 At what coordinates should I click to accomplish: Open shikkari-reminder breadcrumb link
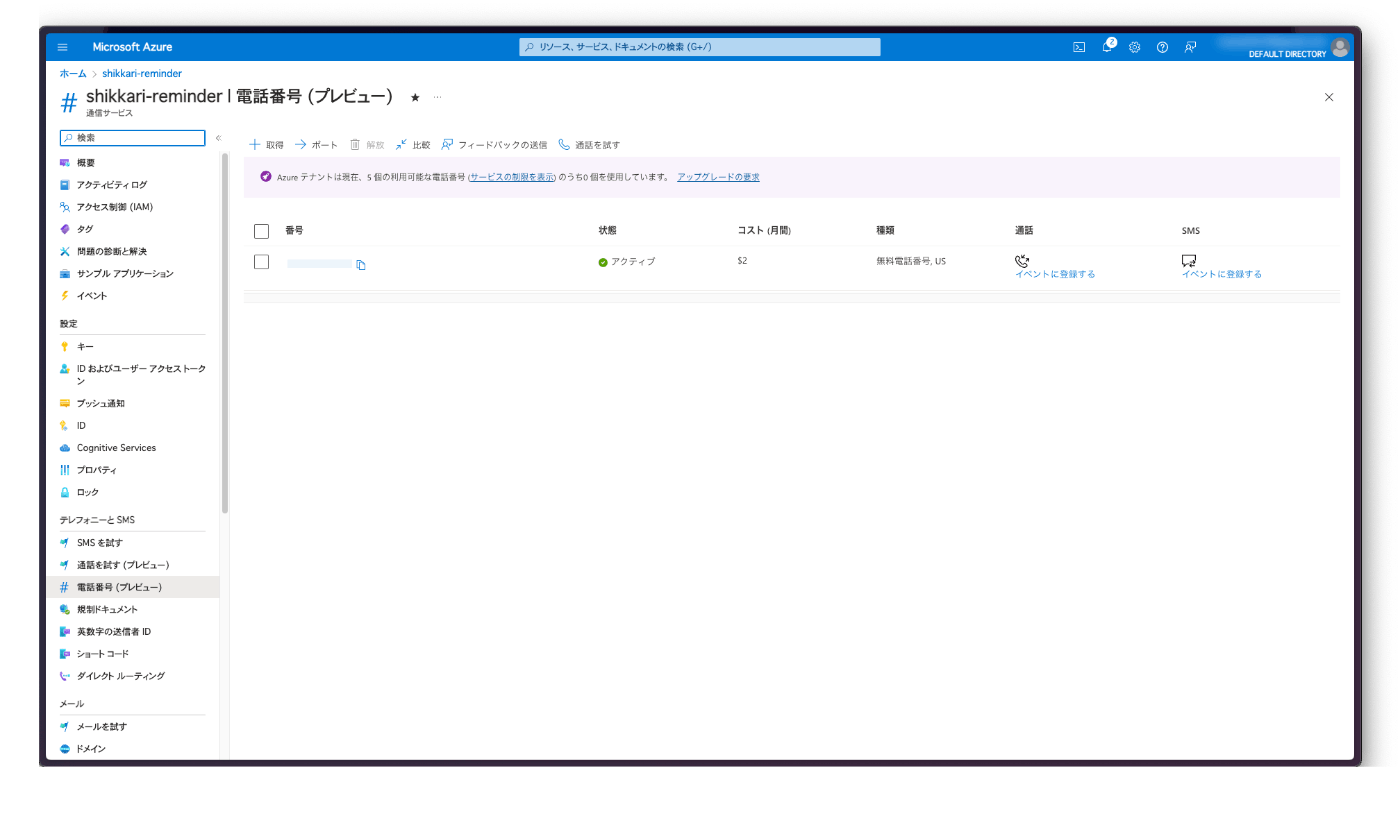(142, 74)
